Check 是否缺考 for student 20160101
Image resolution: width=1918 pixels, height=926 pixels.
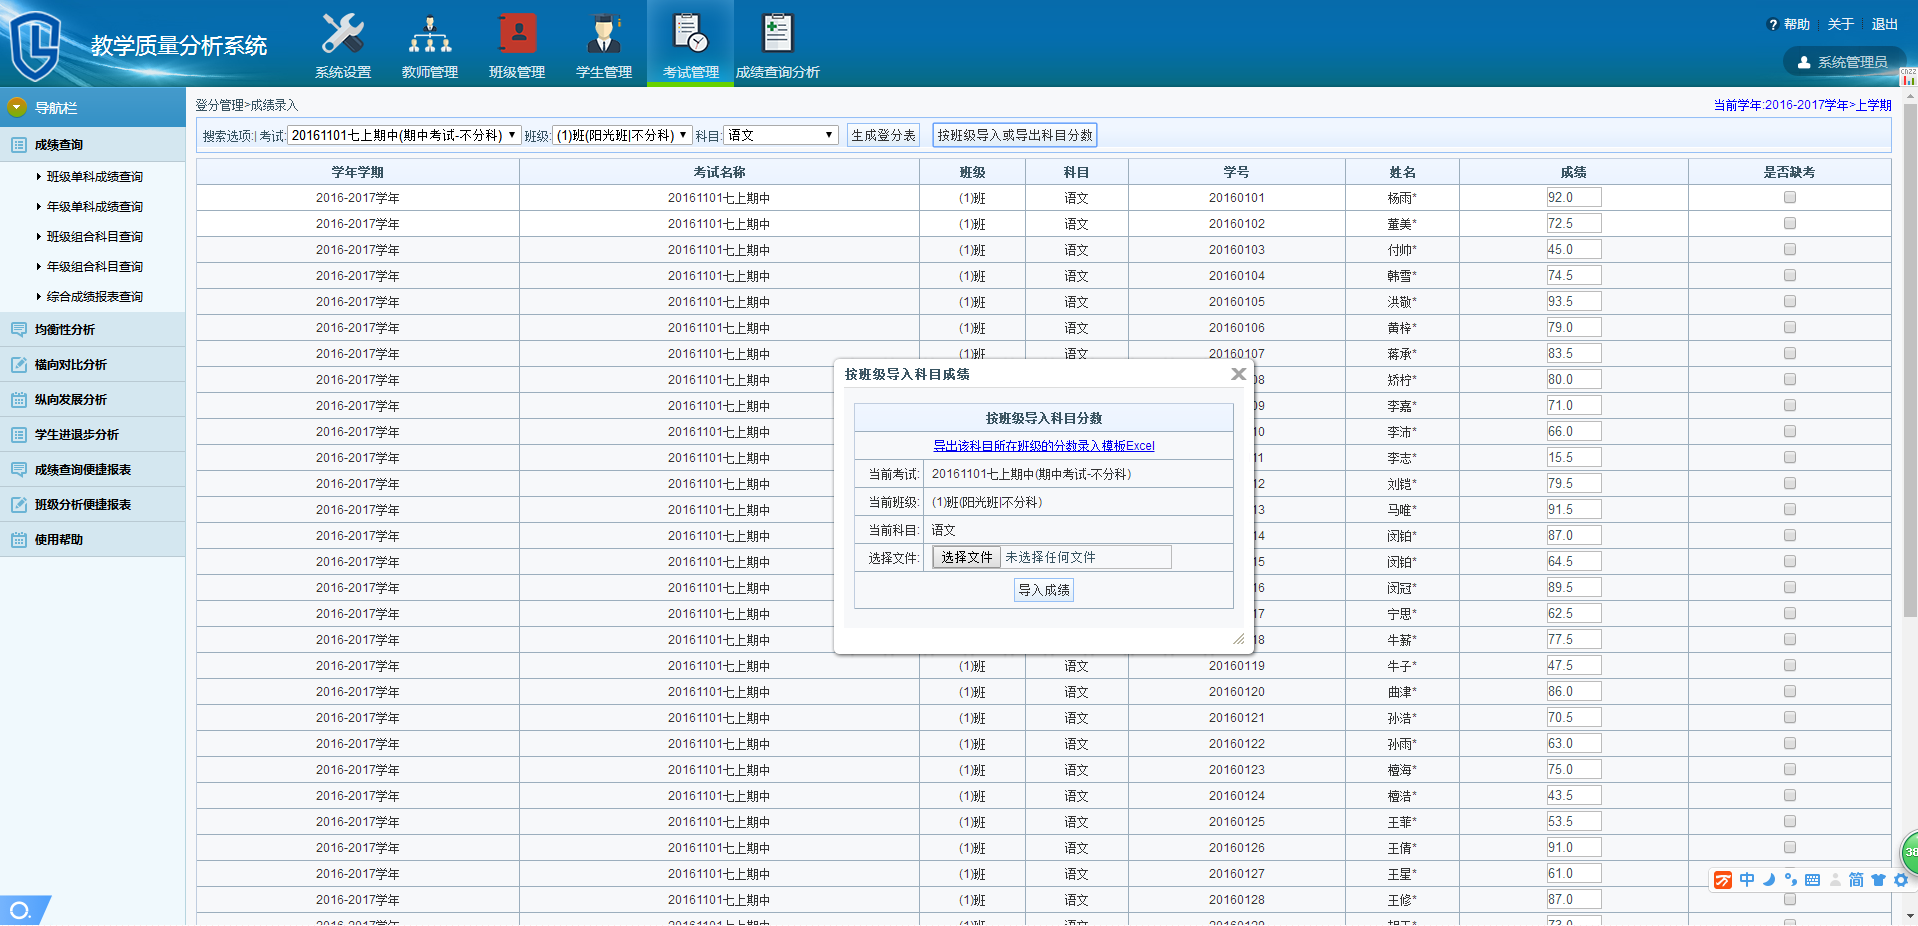[1790, 197]
